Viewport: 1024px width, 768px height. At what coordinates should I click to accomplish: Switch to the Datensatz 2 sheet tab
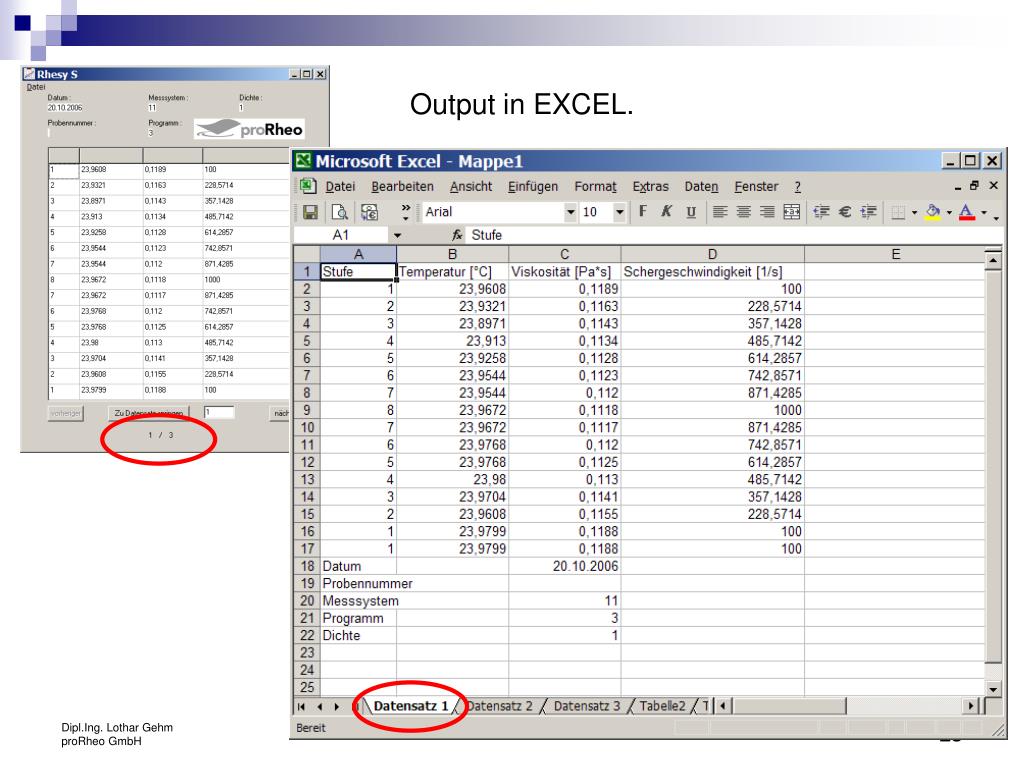point(500,706)
